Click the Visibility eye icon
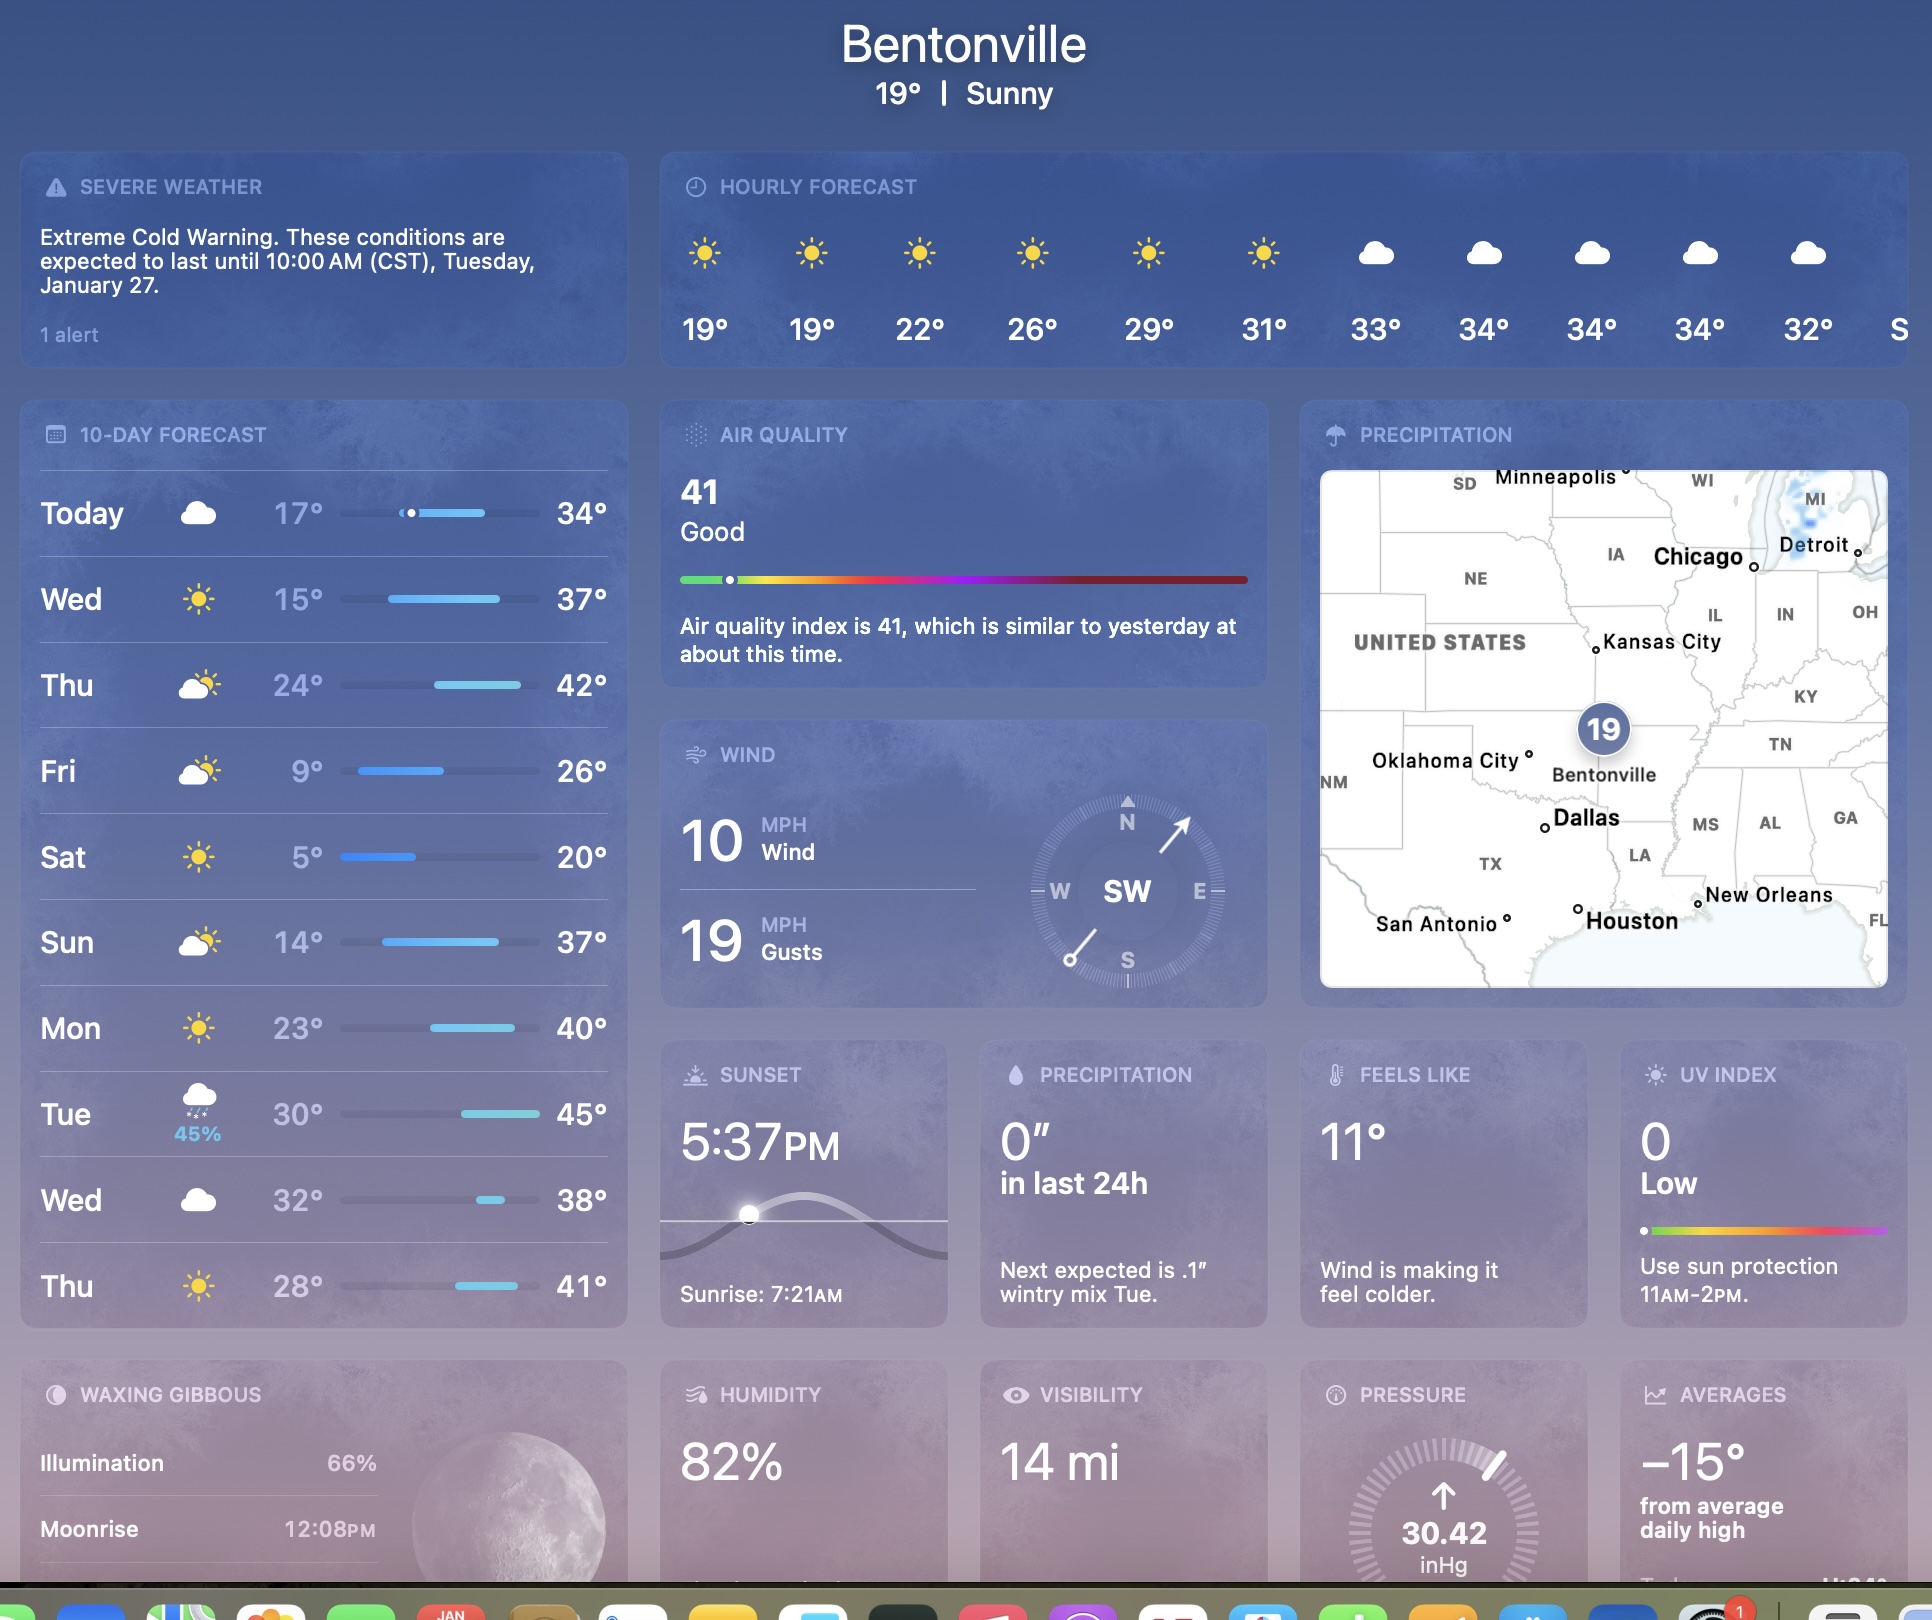 point(1016,1395)
